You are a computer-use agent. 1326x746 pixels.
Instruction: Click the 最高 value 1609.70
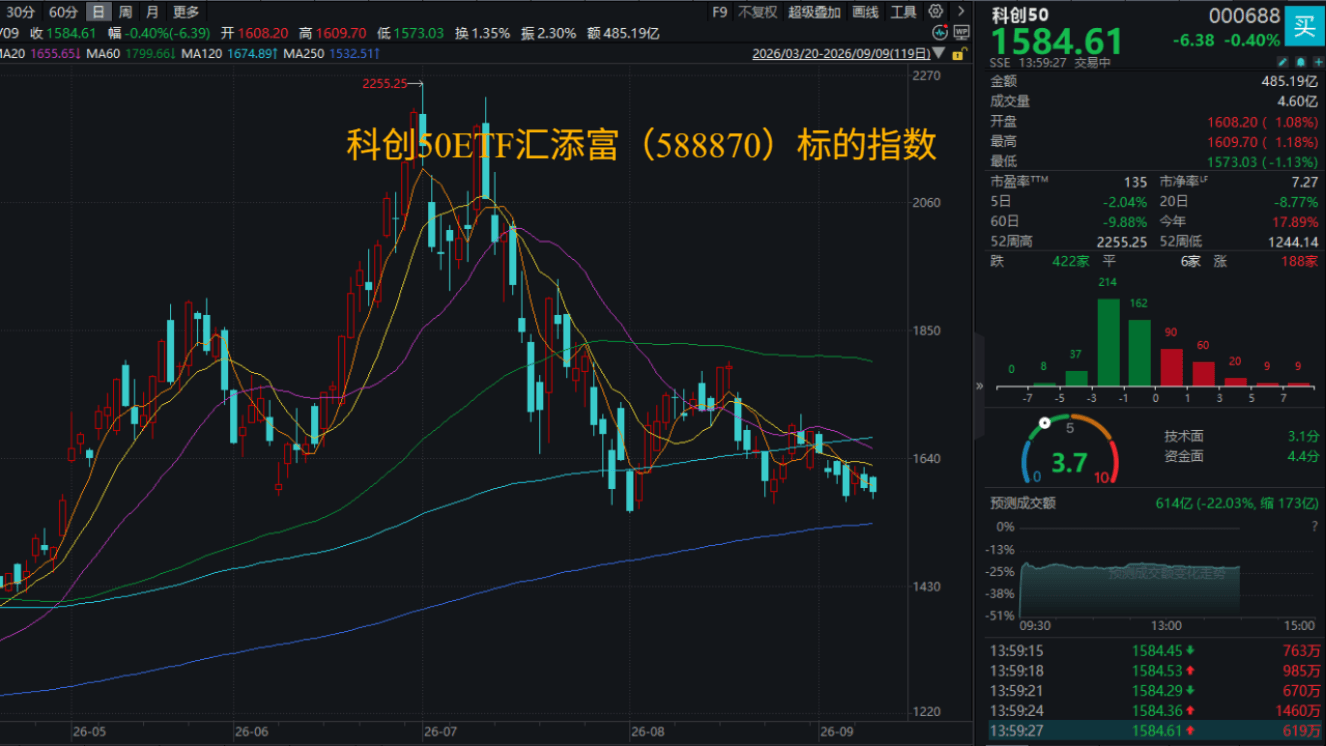[1230, 141]
